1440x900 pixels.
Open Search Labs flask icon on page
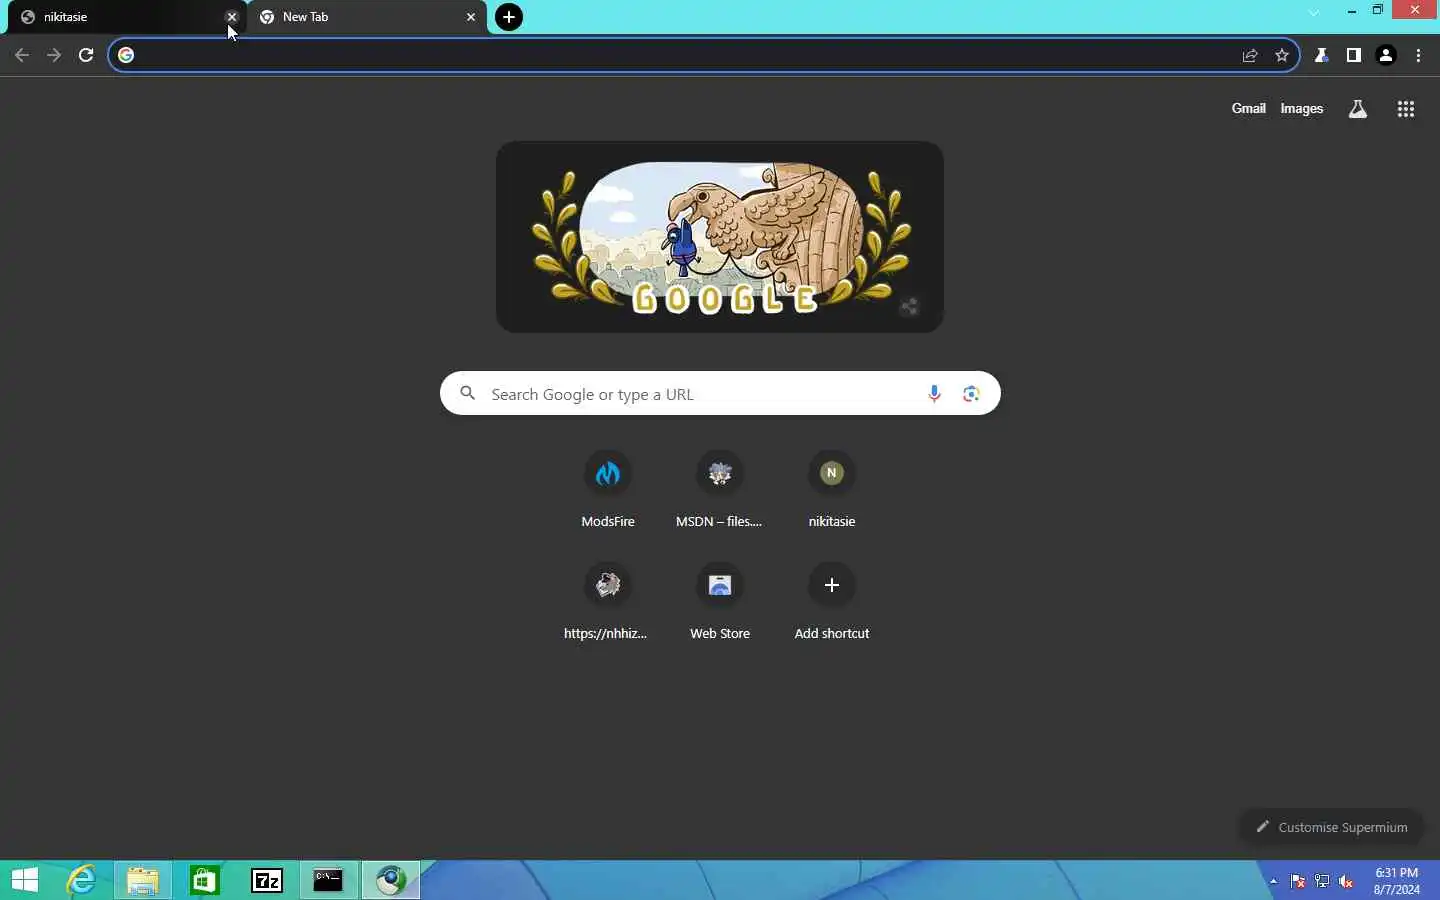pyautogui.click(x=1358, y=110)
